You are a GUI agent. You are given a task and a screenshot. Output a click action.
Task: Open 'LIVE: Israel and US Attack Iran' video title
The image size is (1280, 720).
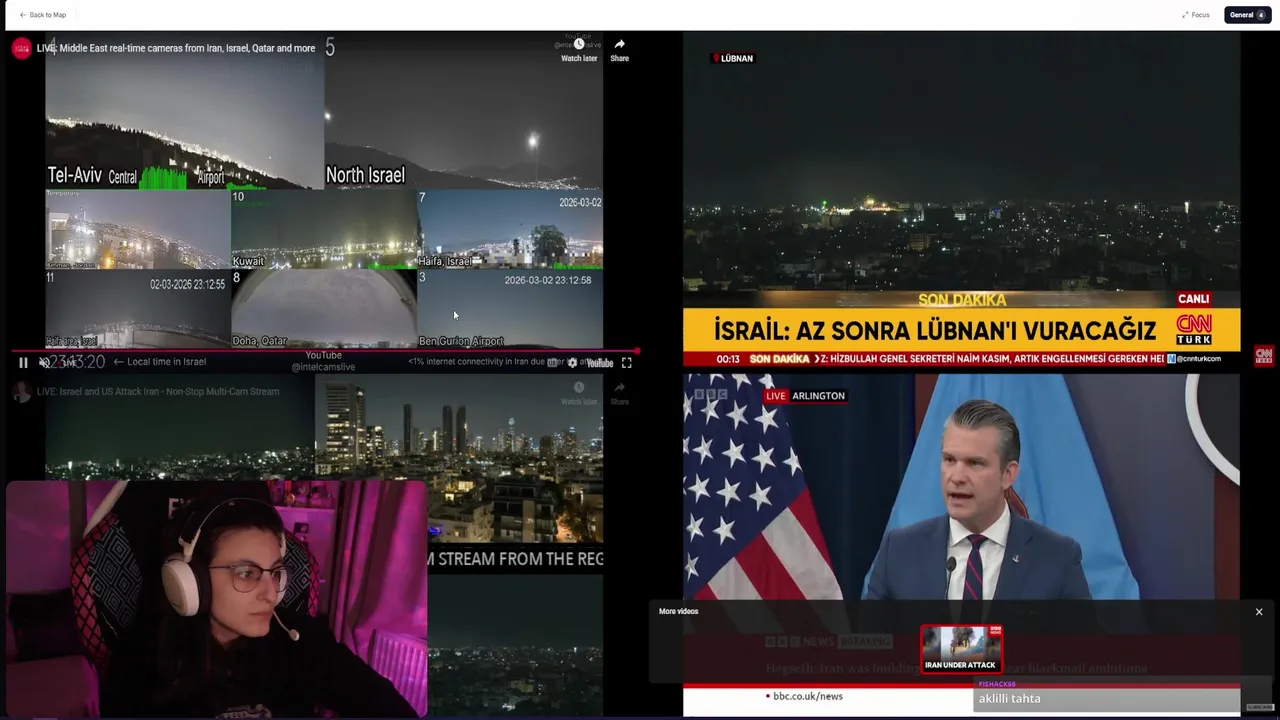tap(158, 392)
